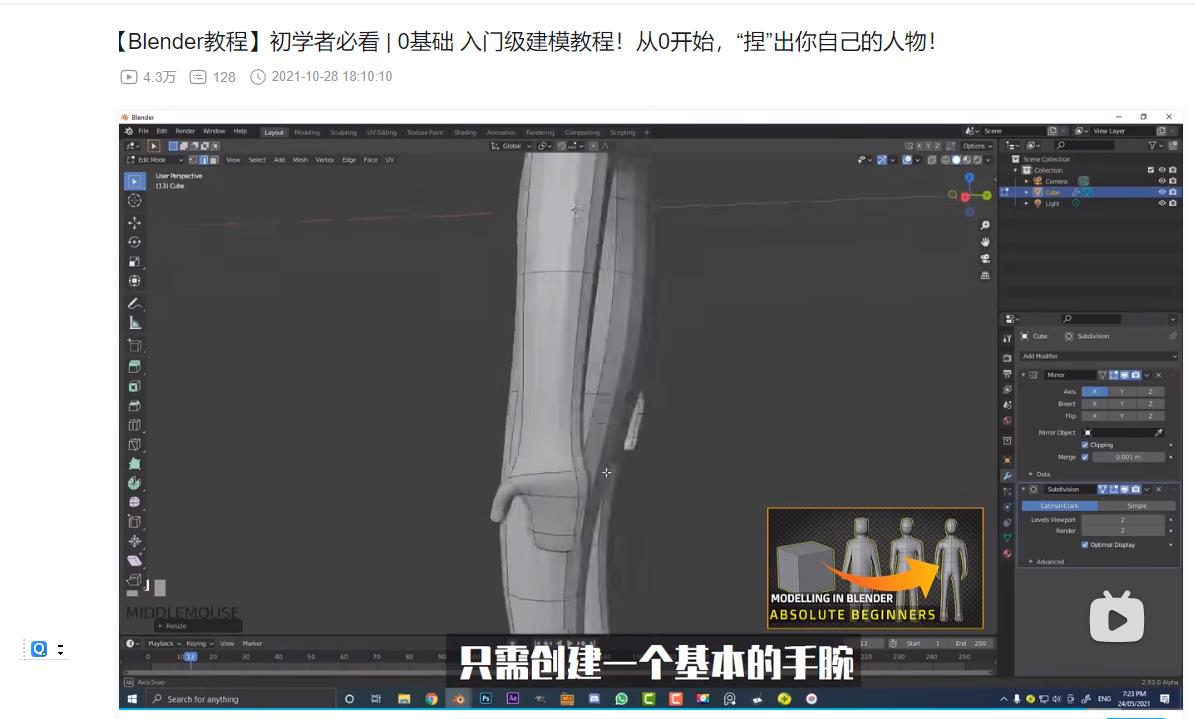Select the Select Box tool in Blender's toolbar

[x=134, y=181]
